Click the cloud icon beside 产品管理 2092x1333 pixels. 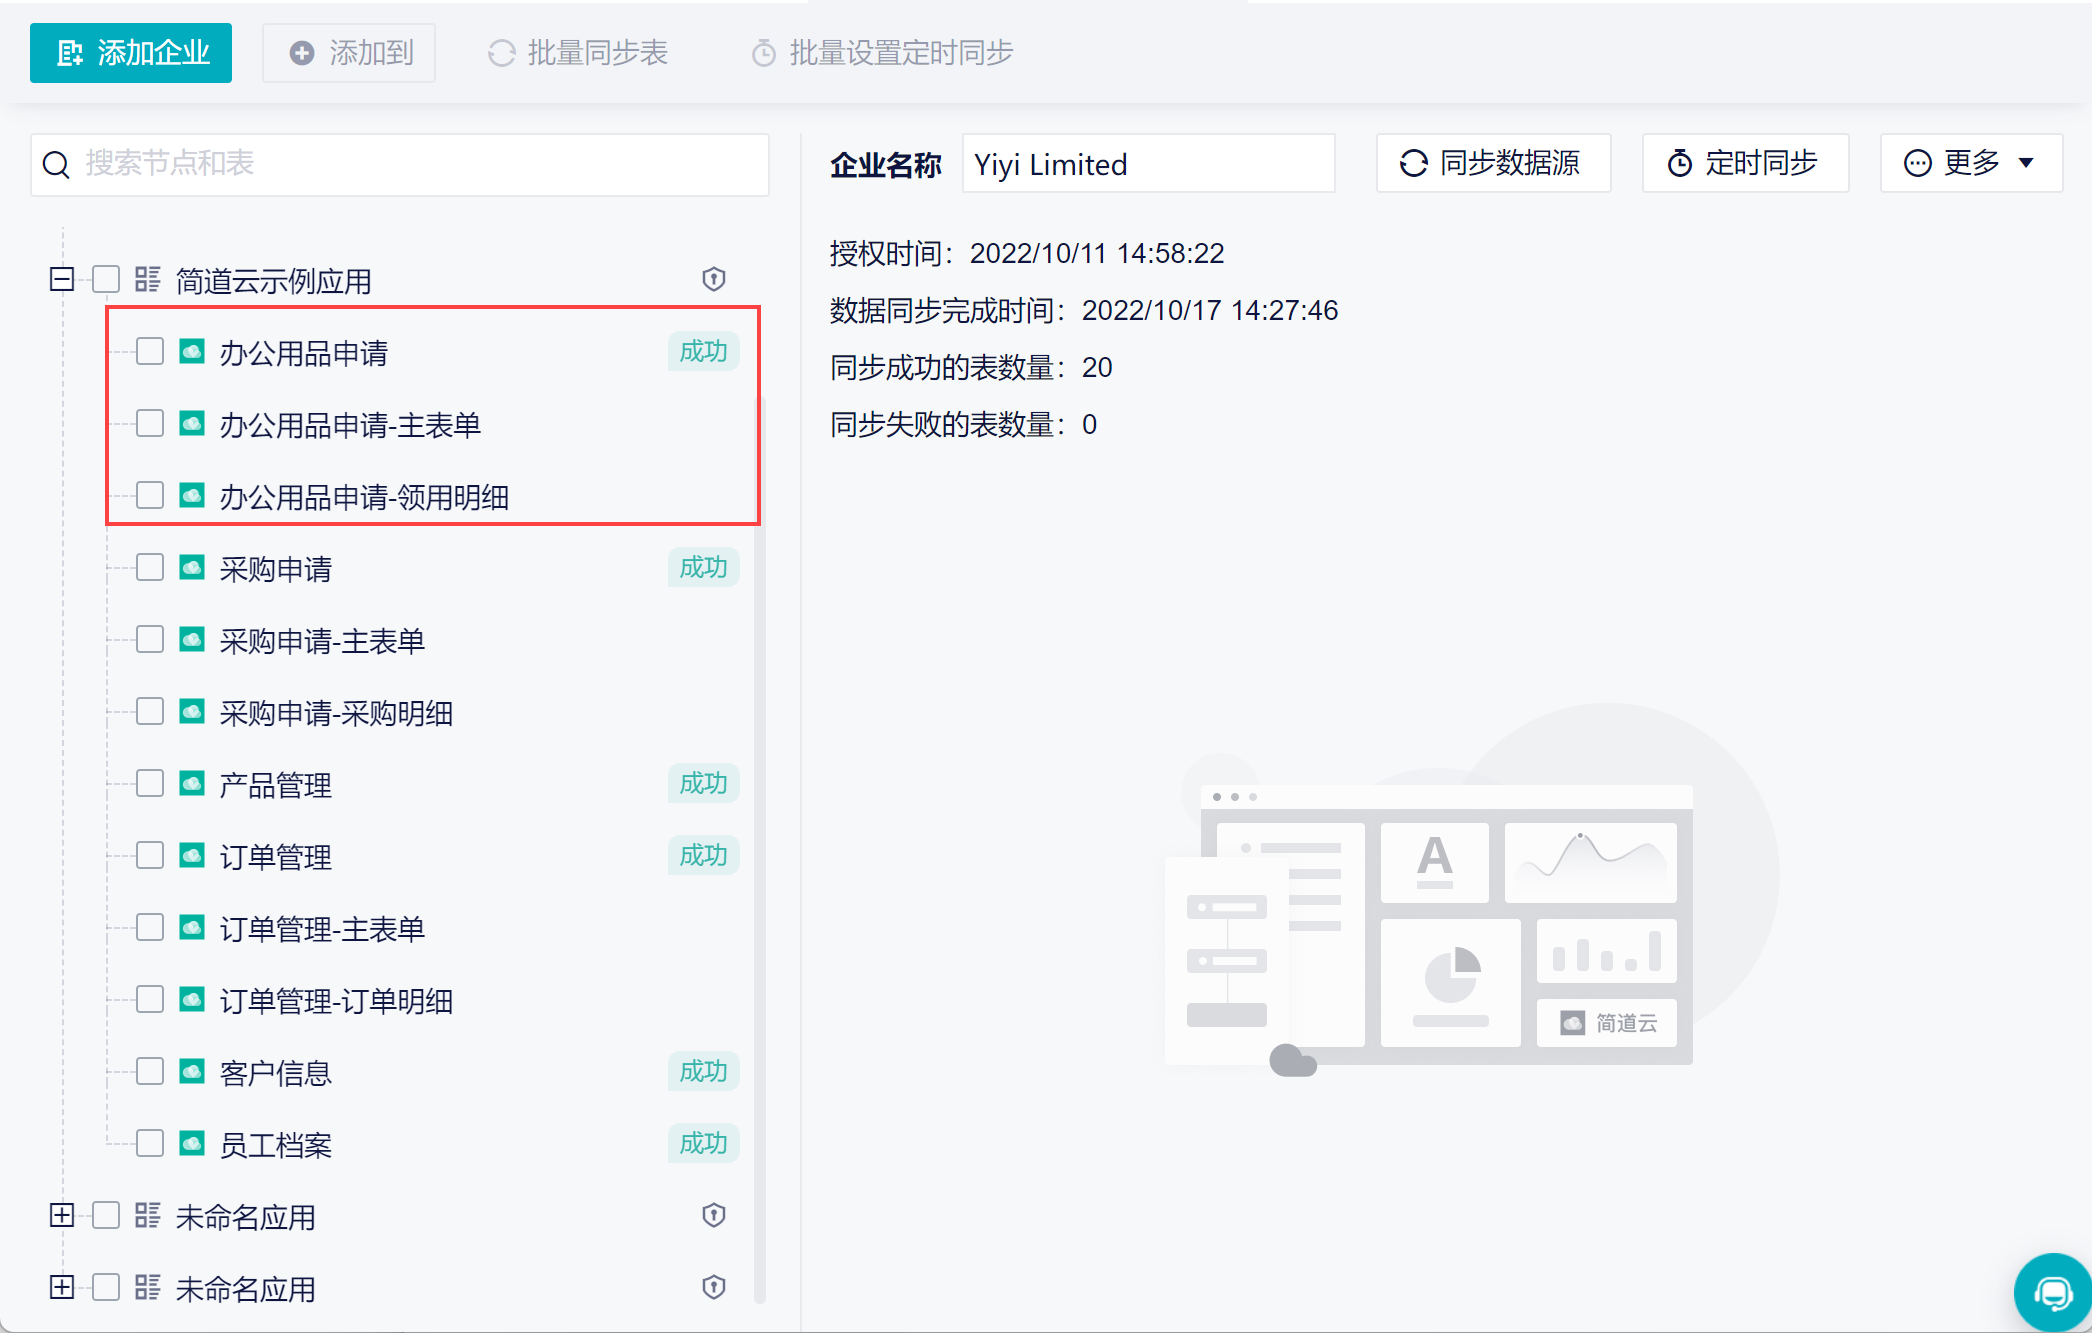pyautogui.click(x=192, y=783)
